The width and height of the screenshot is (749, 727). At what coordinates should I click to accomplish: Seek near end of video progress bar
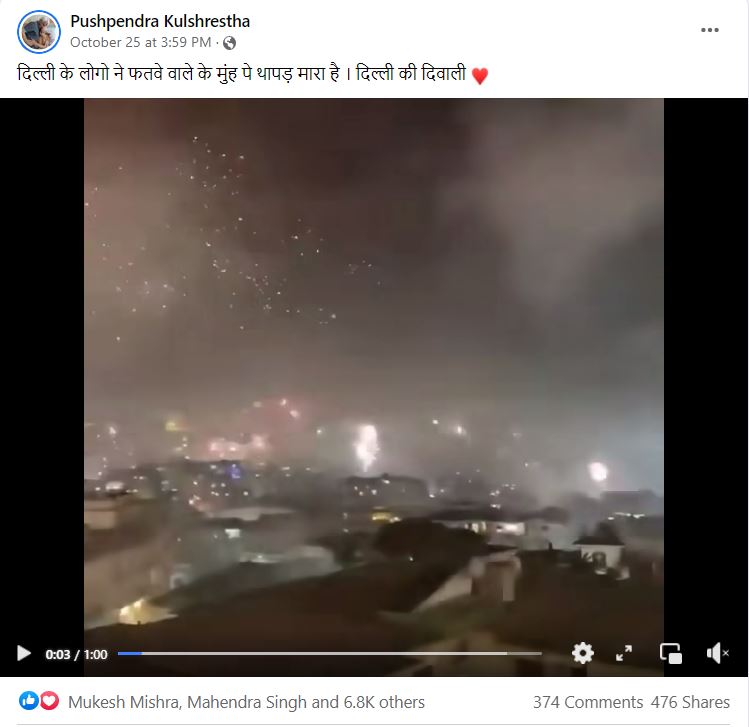point(525,653)
